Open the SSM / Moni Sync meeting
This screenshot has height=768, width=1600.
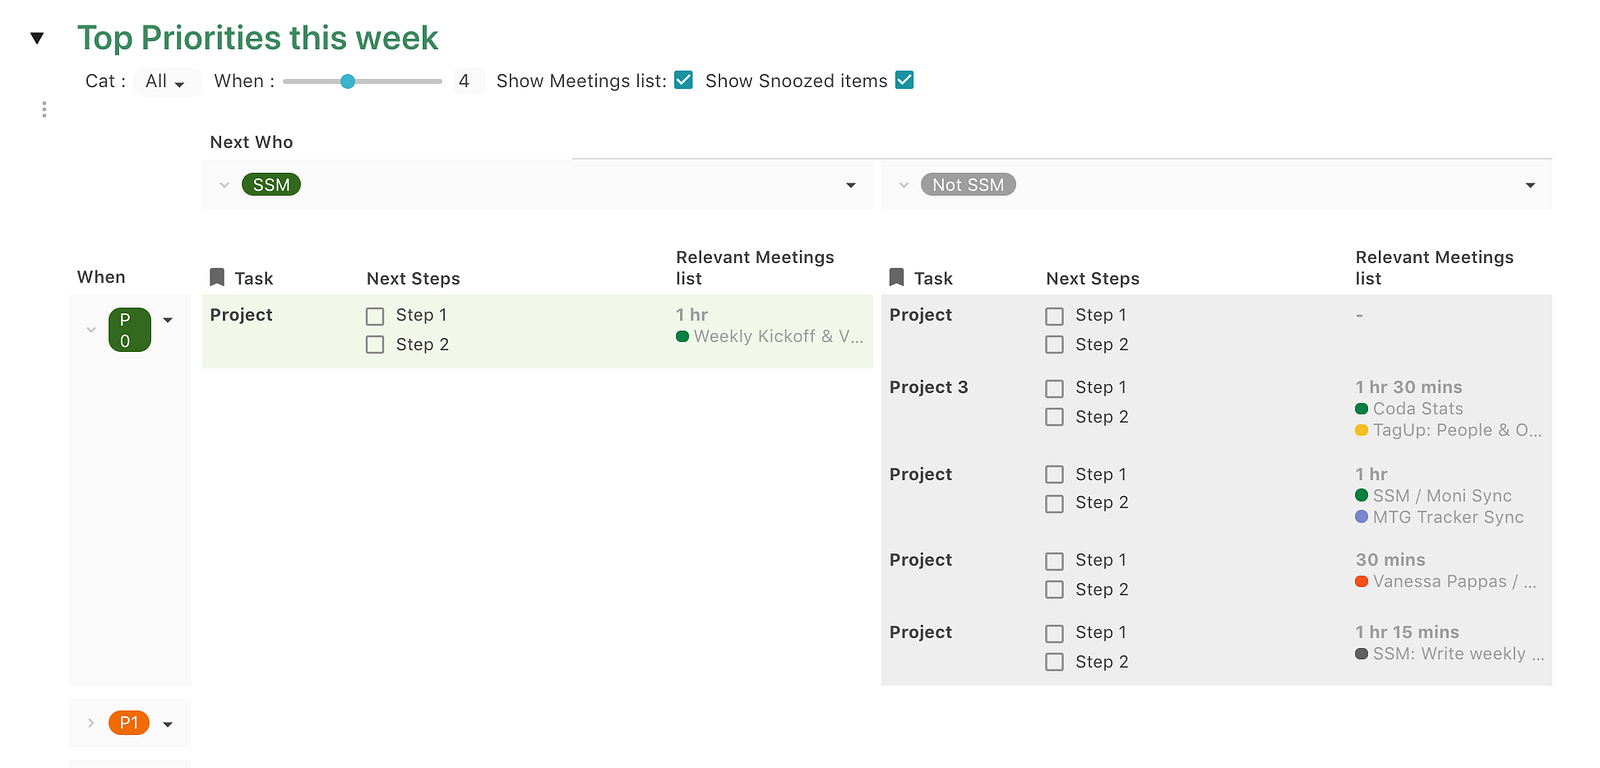click(1441, 495)
